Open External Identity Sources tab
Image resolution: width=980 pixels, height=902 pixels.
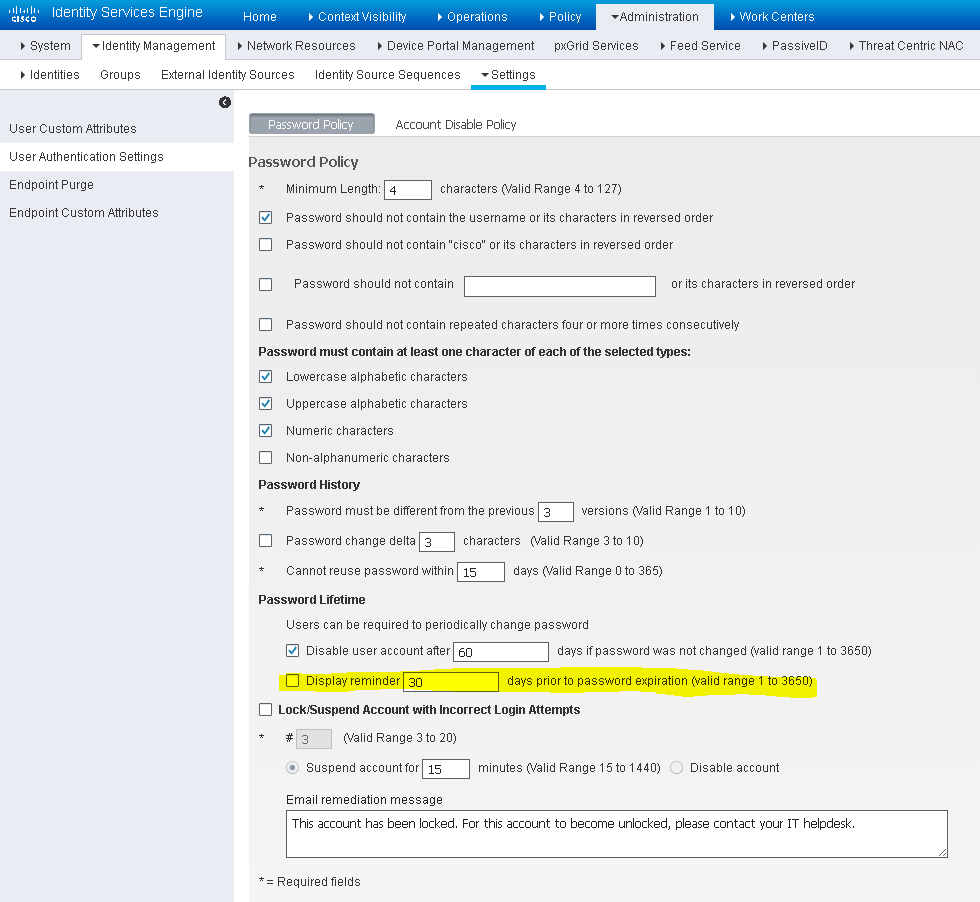tap(228, 74)
